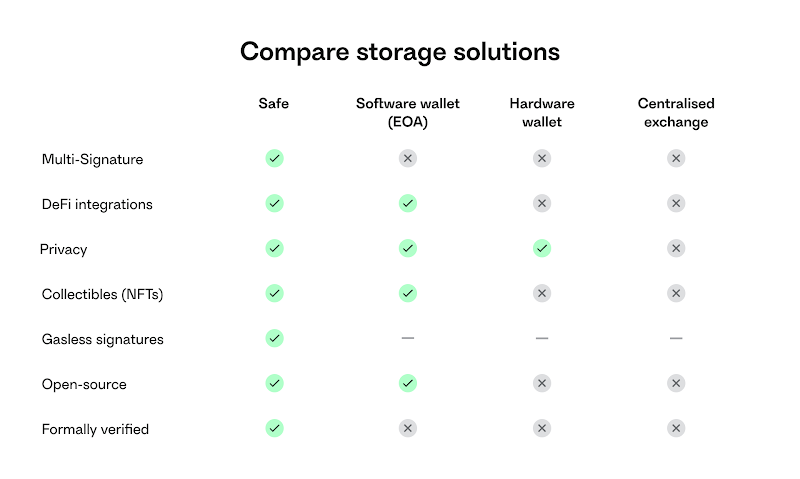The image size is (800, 479).
Task: Click the Safe Formally verified checkmark
Action: coord(274,428)
